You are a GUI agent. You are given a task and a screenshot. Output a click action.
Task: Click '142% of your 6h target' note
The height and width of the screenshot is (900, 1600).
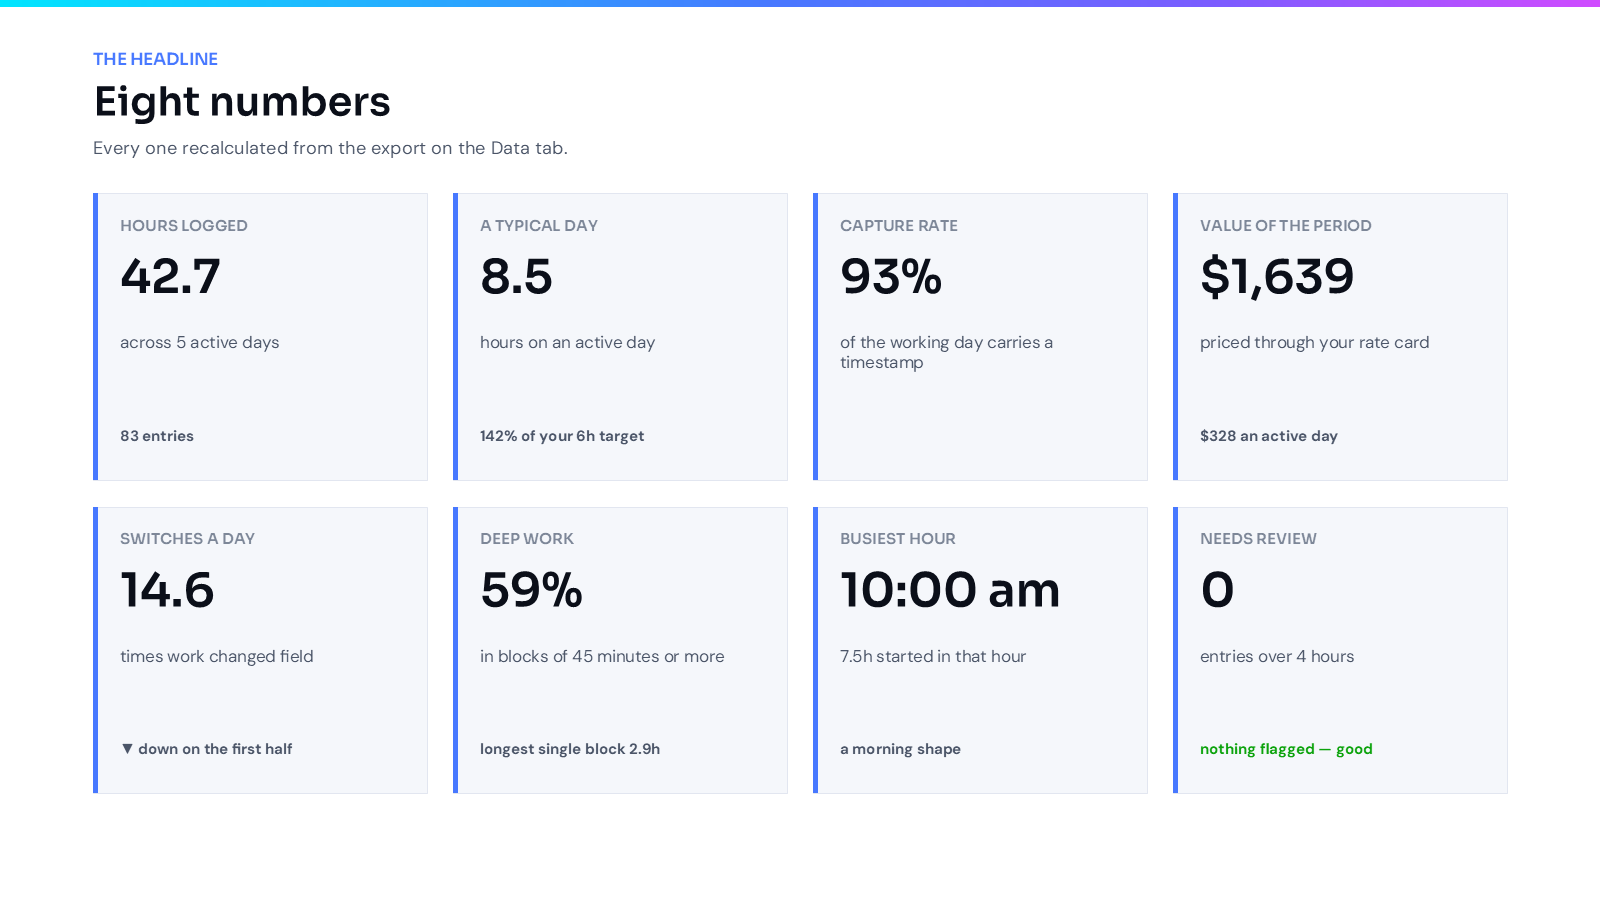[562, 436]
